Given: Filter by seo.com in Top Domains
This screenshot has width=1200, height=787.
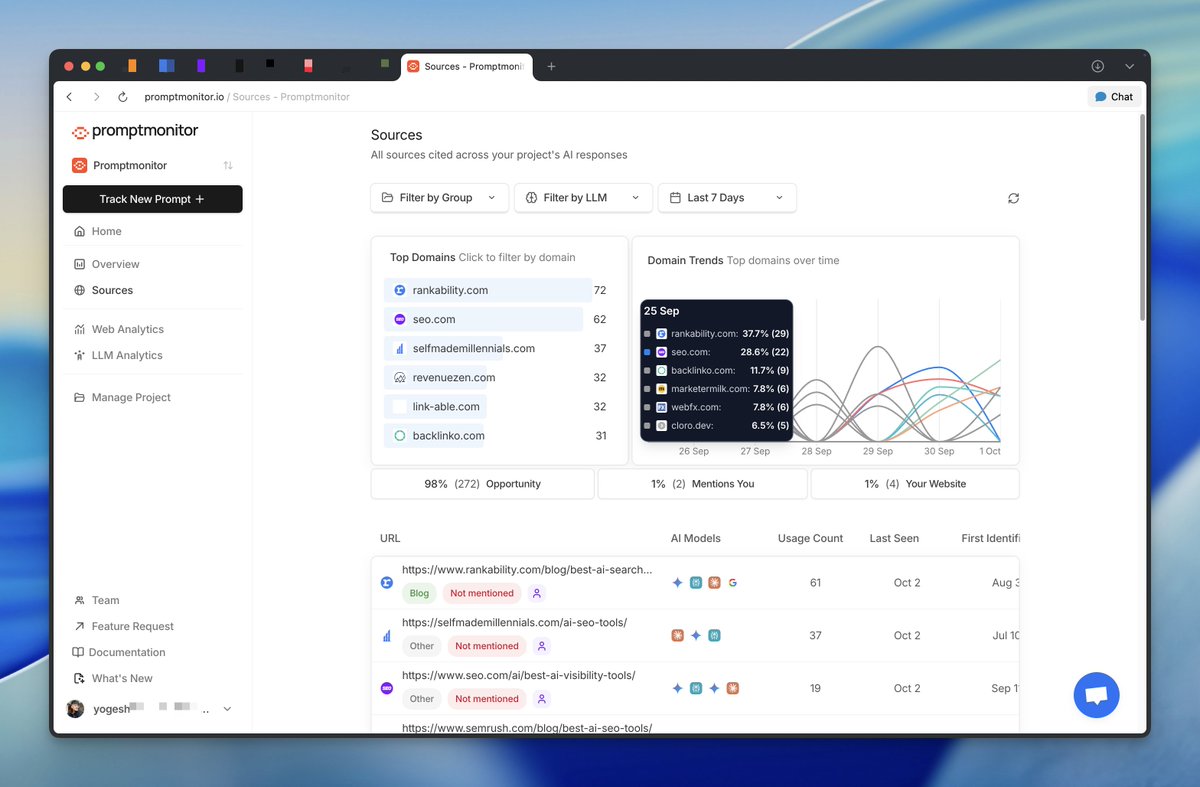Looking at the screenshot, I should tap(484, 319).
